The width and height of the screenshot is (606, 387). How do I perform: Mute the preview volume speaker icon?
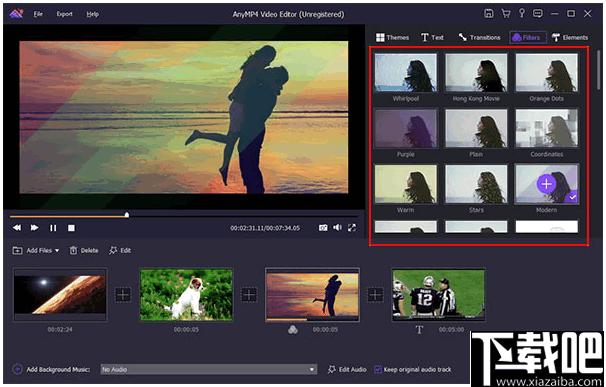point(337,227)
